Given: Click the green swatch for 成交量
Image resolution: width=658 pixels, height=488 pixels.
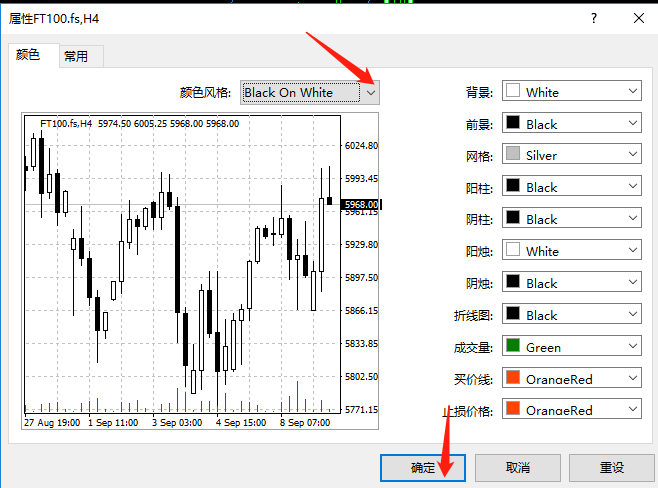Looking at the screenshot, I should coord(513,345).
